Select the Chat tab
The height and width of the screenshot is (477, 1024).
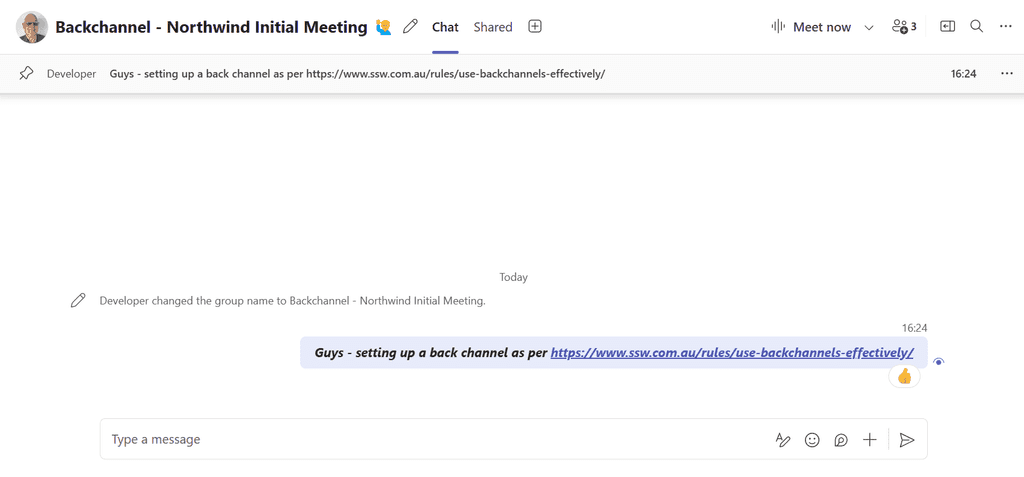pos(445,27)
